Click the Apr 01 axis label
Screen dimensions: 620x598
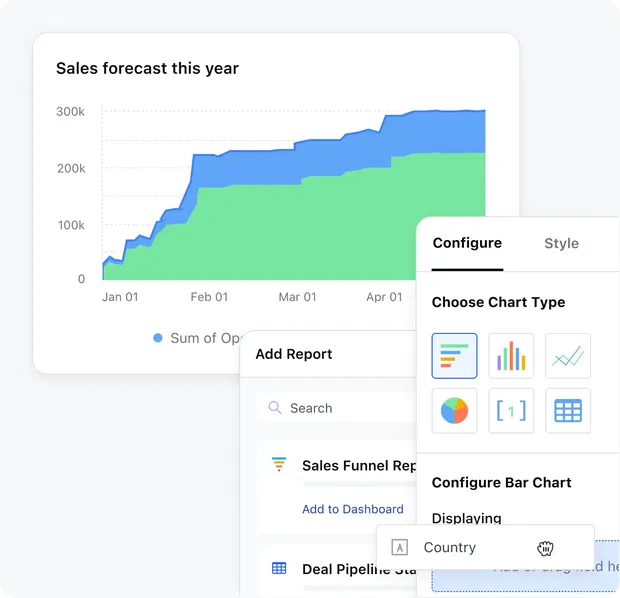(384, 297)
